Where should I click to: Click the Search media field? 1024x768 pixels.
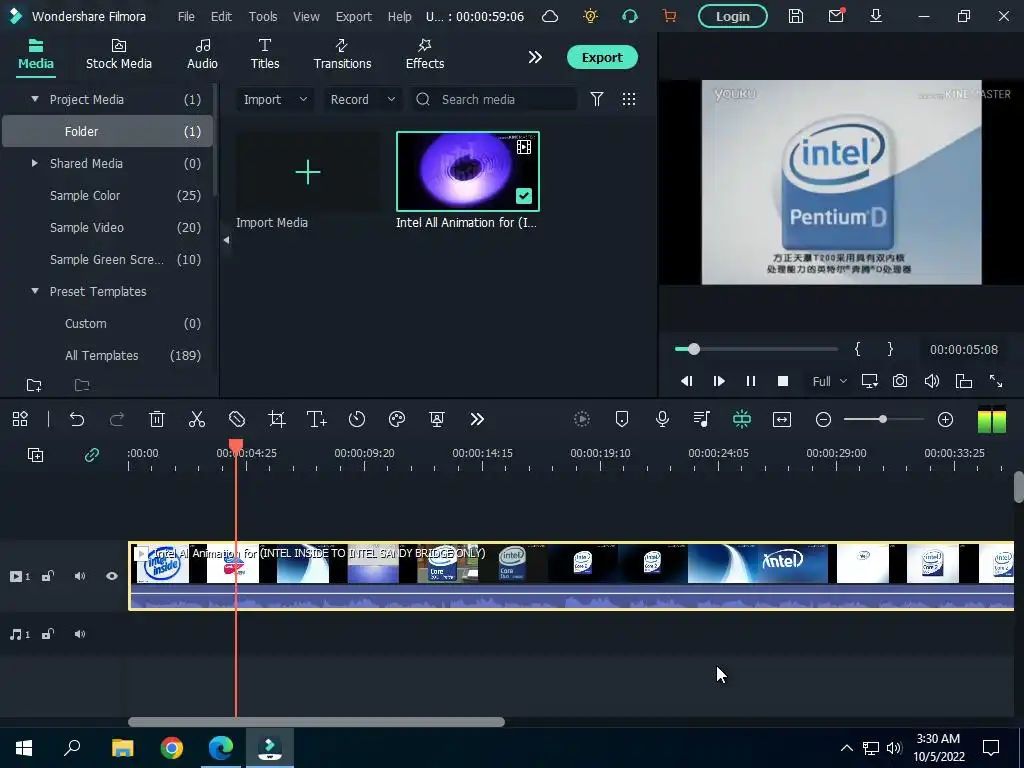click(x=494, y=99)
